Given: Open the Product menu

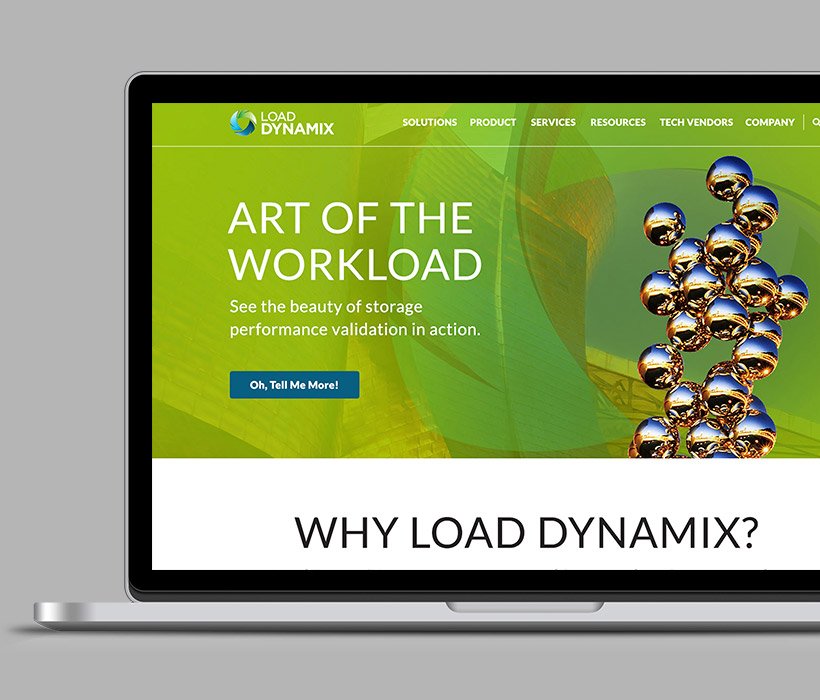Looking at the screenshot, I should 493,122.
